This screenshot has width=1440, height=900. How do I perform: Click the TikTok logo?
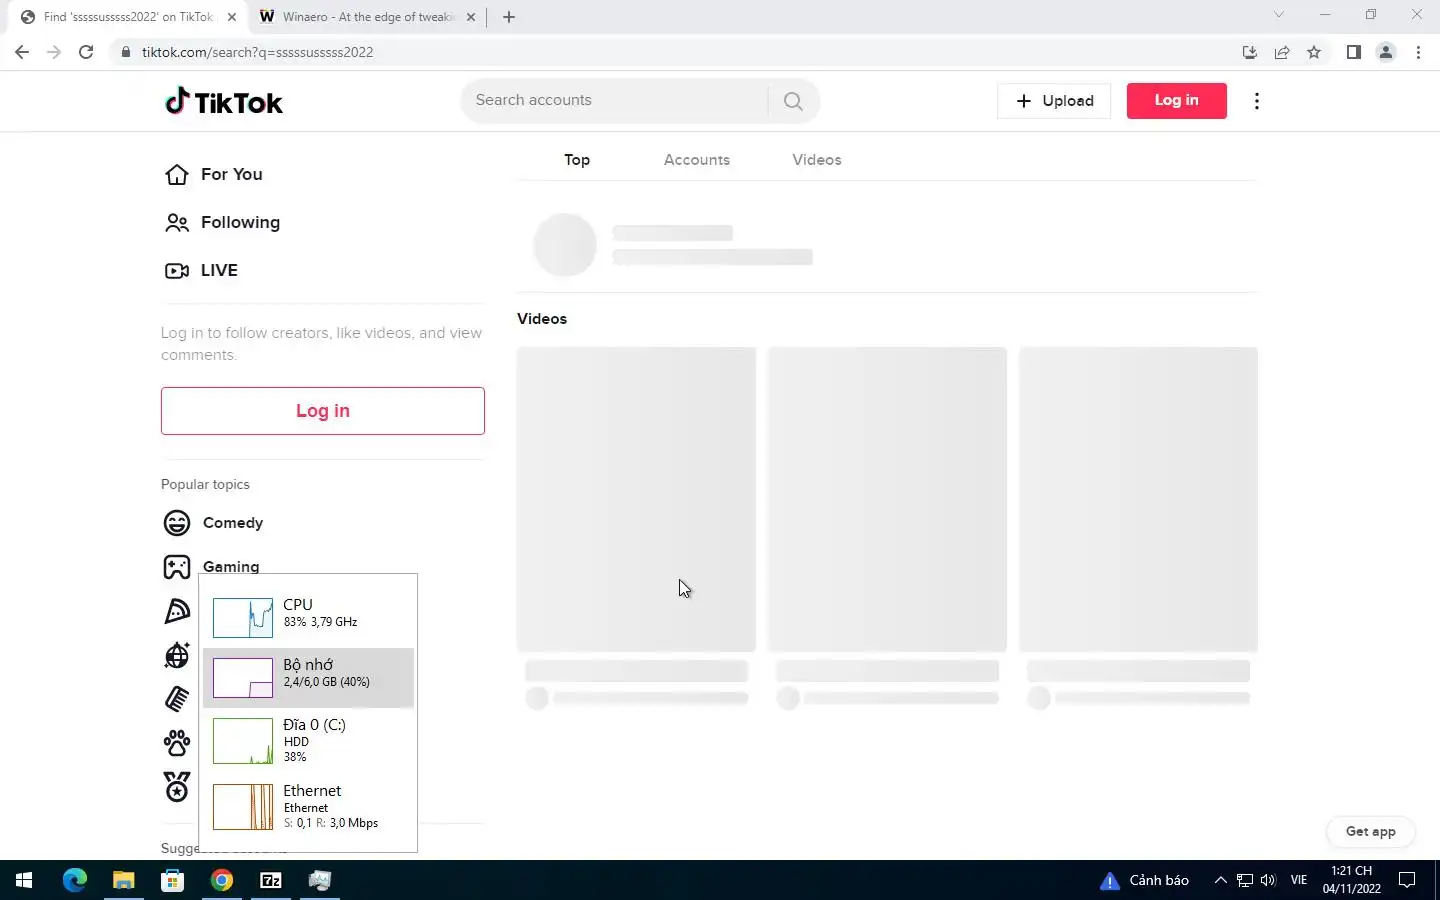point(224,101)
